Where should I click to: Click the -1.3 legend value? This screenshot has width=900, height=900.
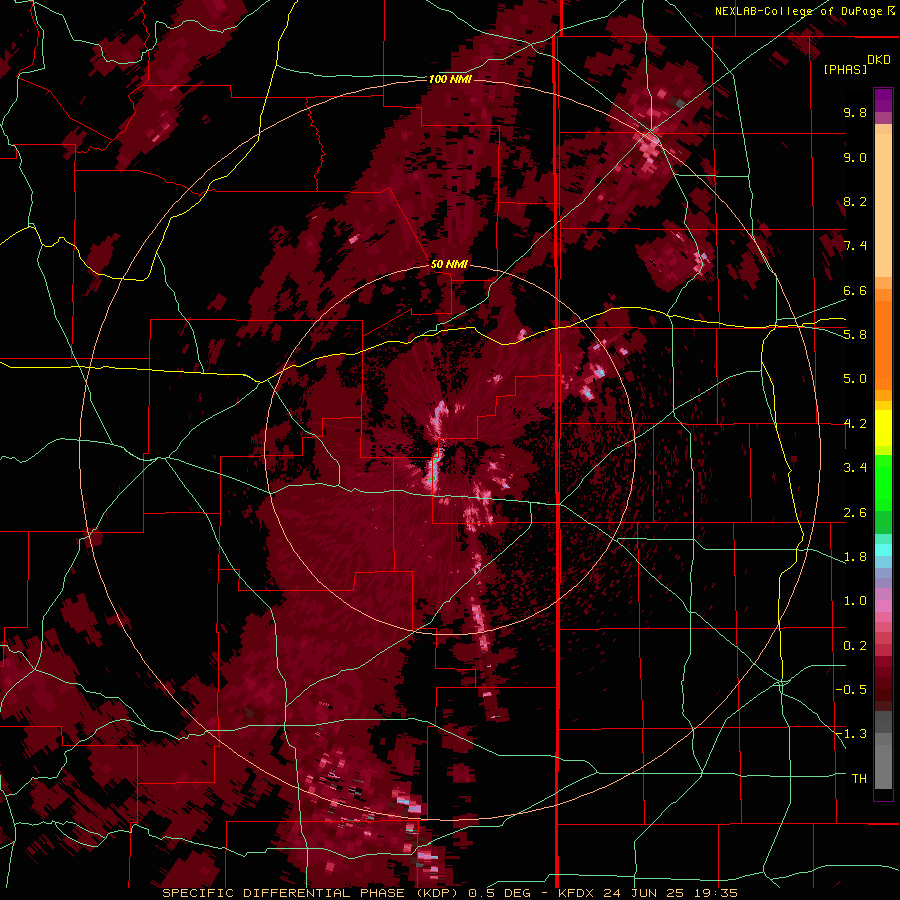click(851, 734)
